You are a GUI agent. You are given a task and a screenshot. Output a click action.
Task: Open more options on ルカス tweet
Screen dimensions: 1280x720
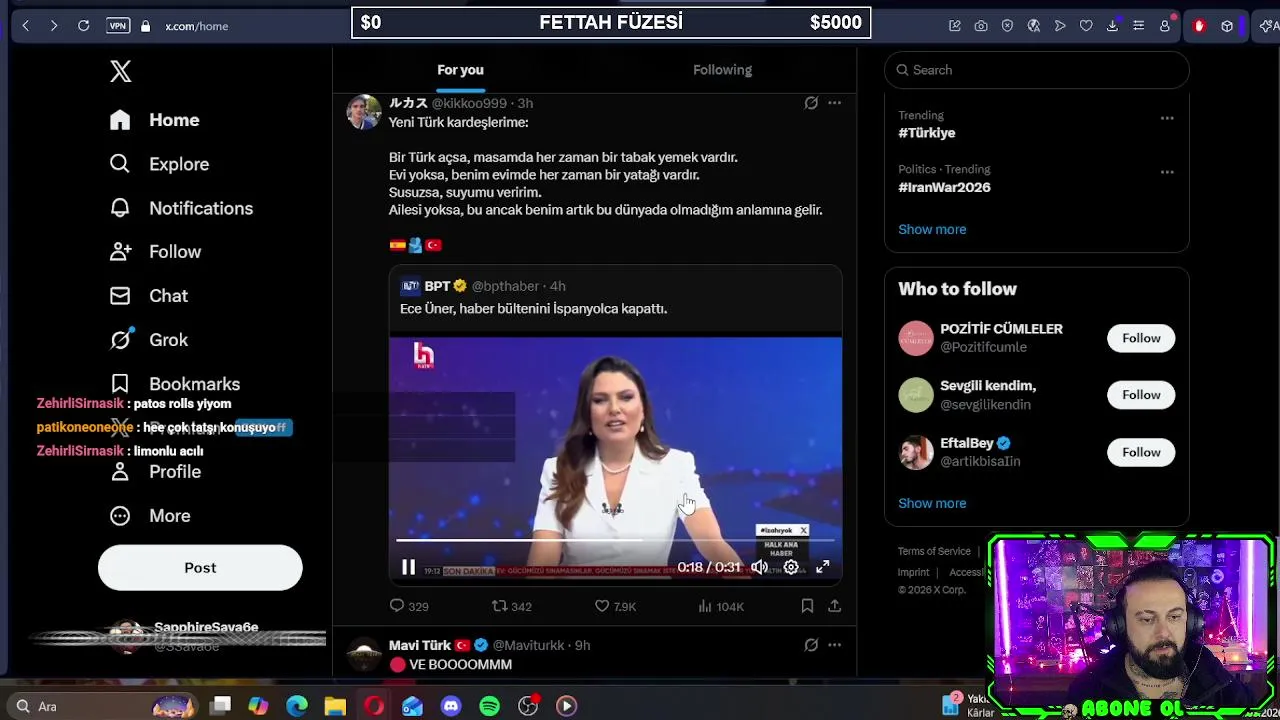(x=834, y=103)
